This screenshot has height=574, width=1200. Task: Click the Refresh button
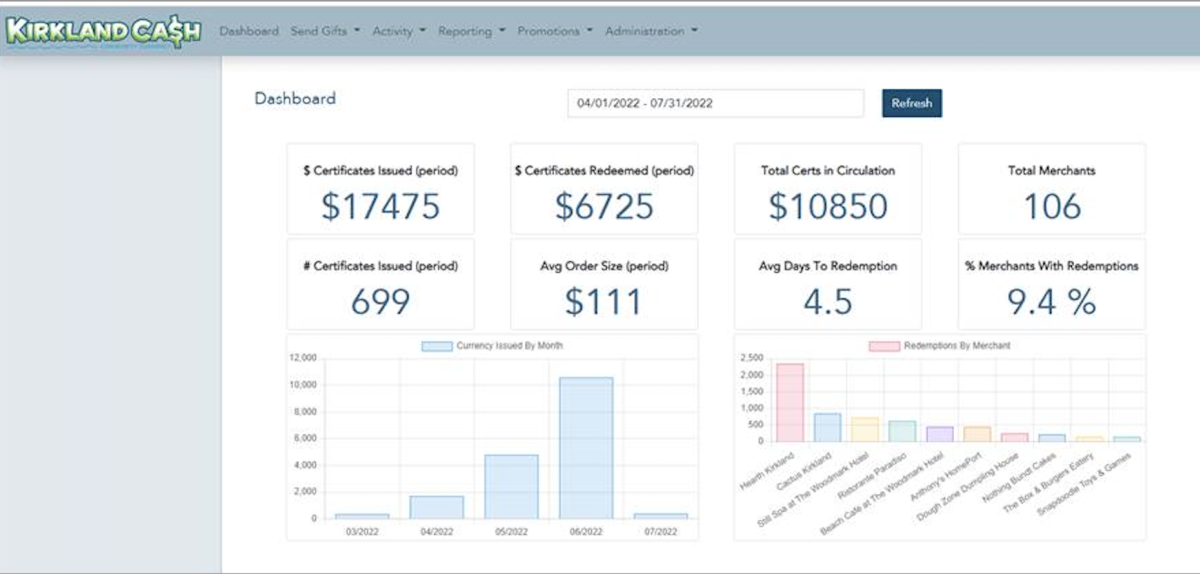click(912, 103)
